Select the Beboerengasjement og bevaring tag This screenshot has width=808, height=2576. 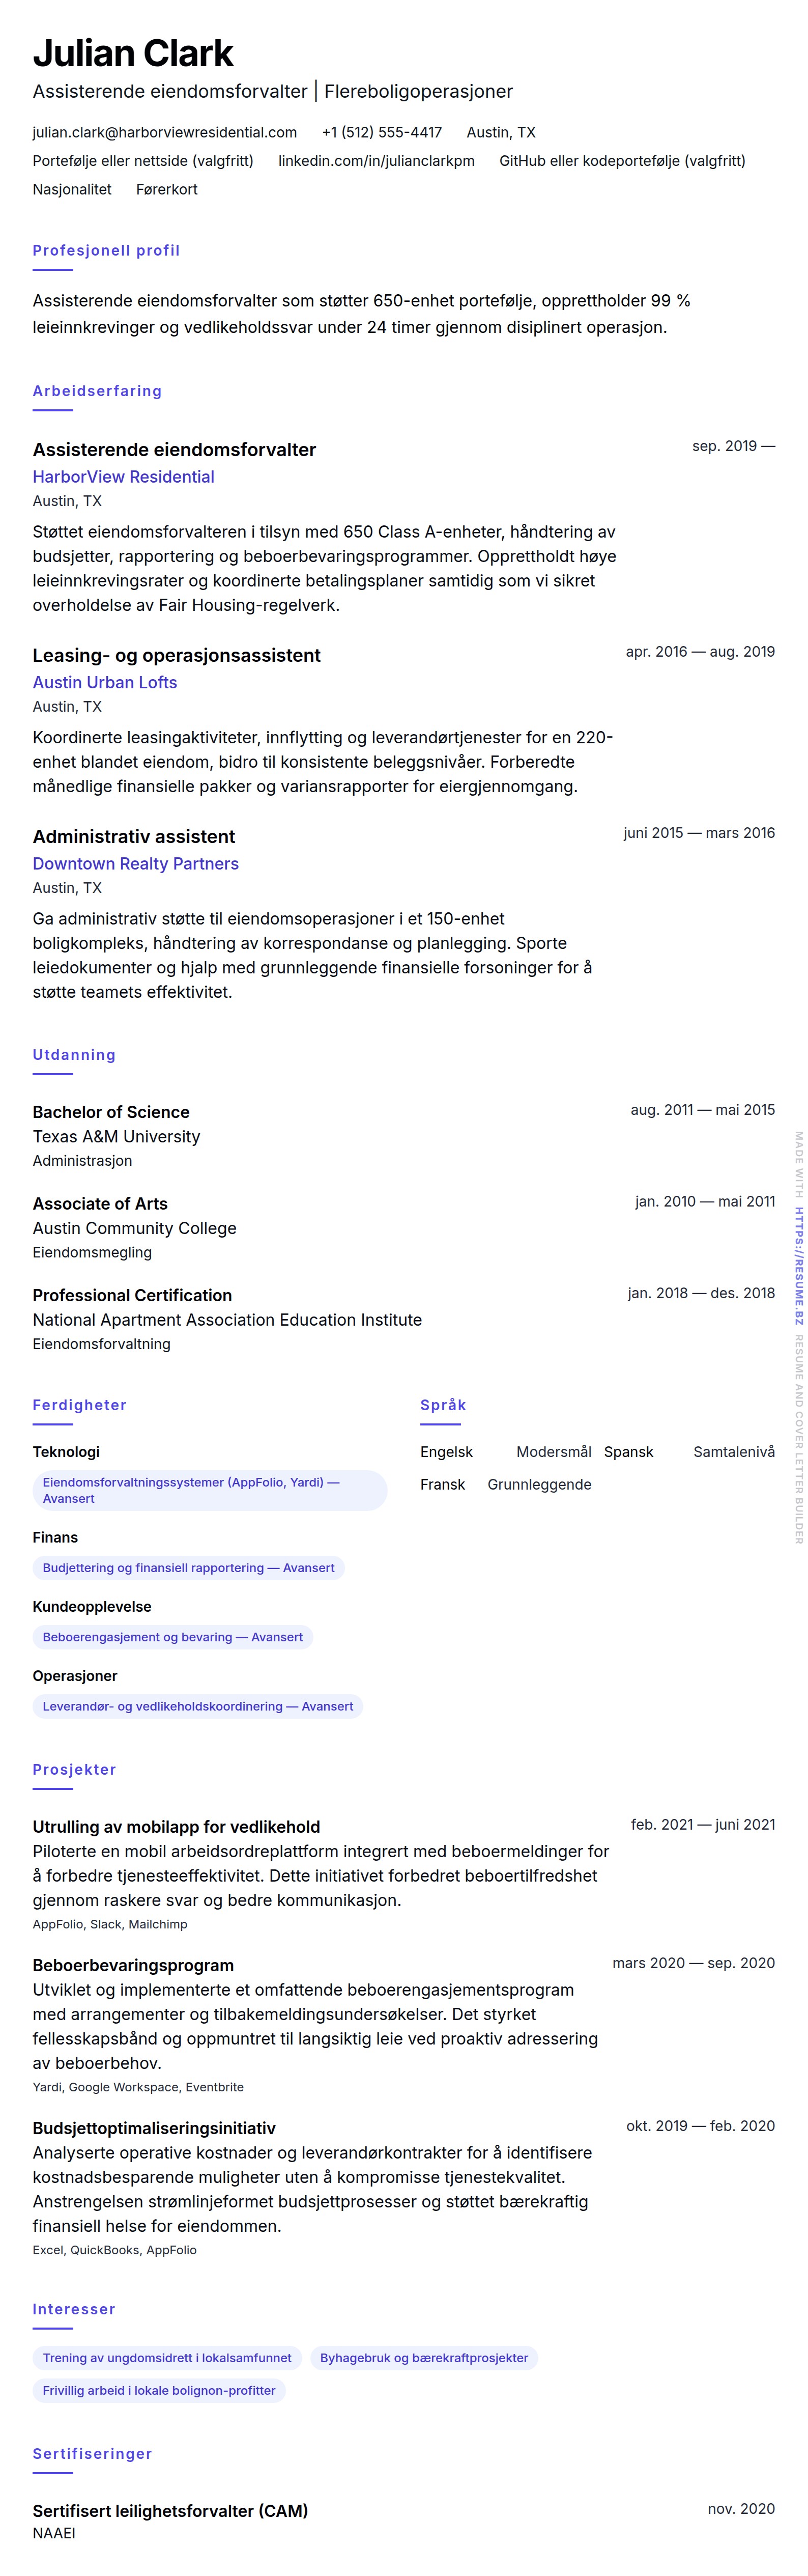tap(172, 1636)
